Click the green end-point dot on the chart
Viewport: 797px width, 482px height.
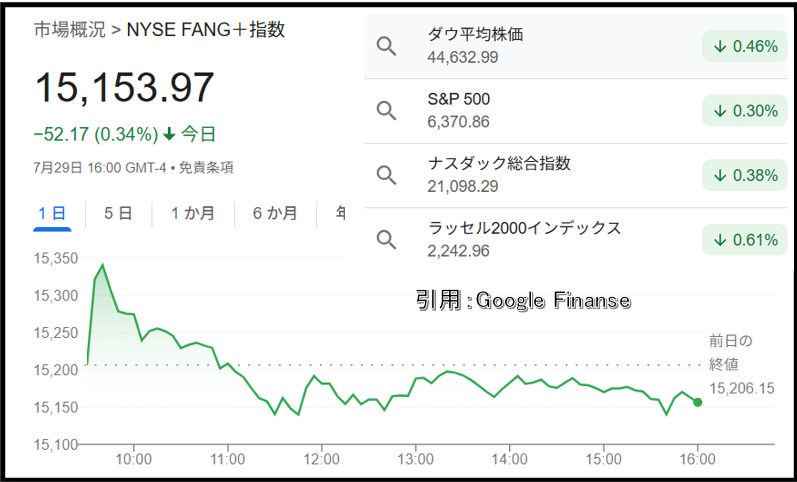point(698,402)
